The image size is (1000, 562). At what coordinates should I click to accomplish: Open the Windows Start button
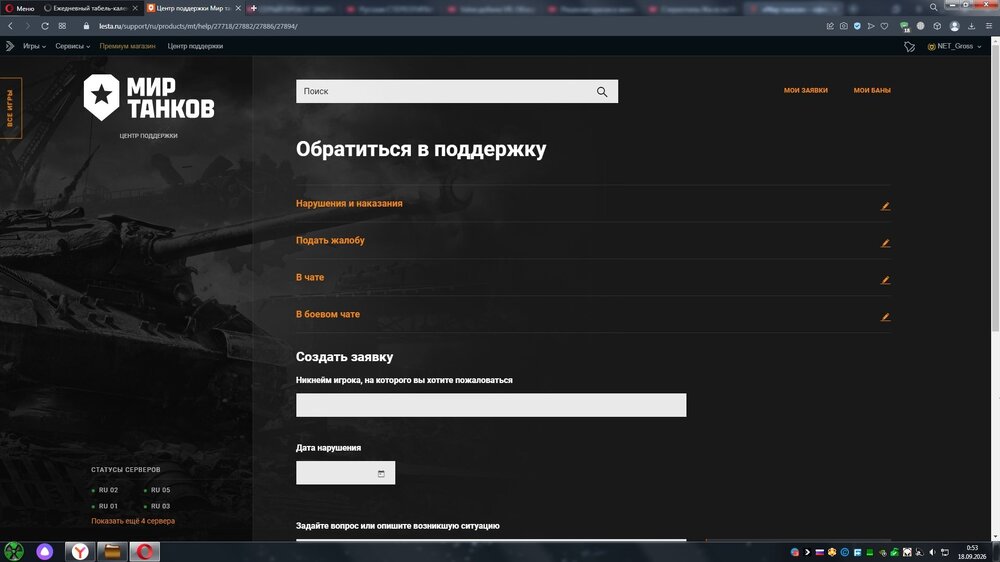point(13,551)
